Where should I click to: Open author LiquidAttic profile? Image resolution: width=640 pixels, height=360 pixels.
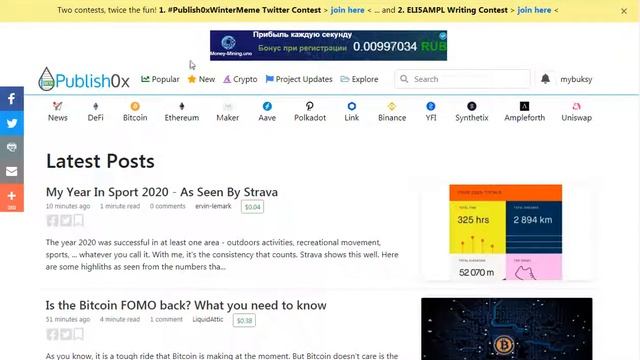pyautogui.click(x=208, y=319)
